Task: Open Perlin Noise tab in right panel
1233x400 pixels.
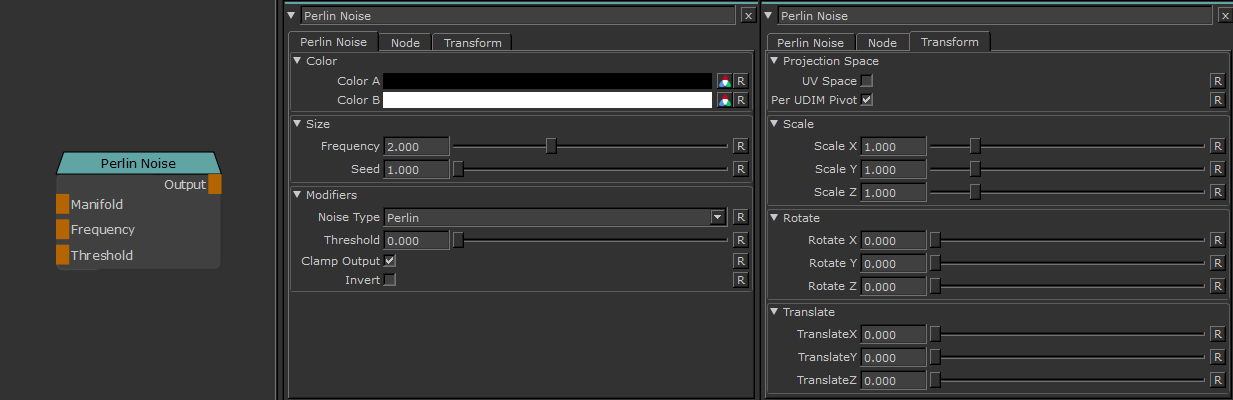Action: coord(810,43)
